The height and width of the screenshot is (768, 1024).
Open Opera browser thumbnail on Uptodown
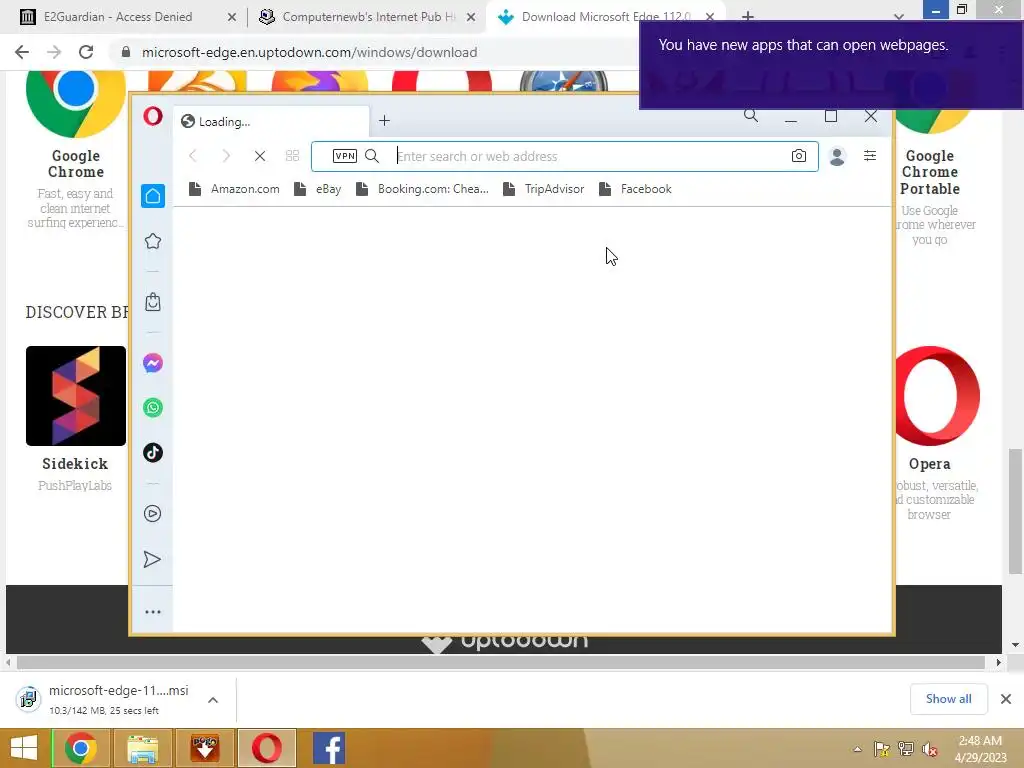pyautogui.click(x=938, y=396)
